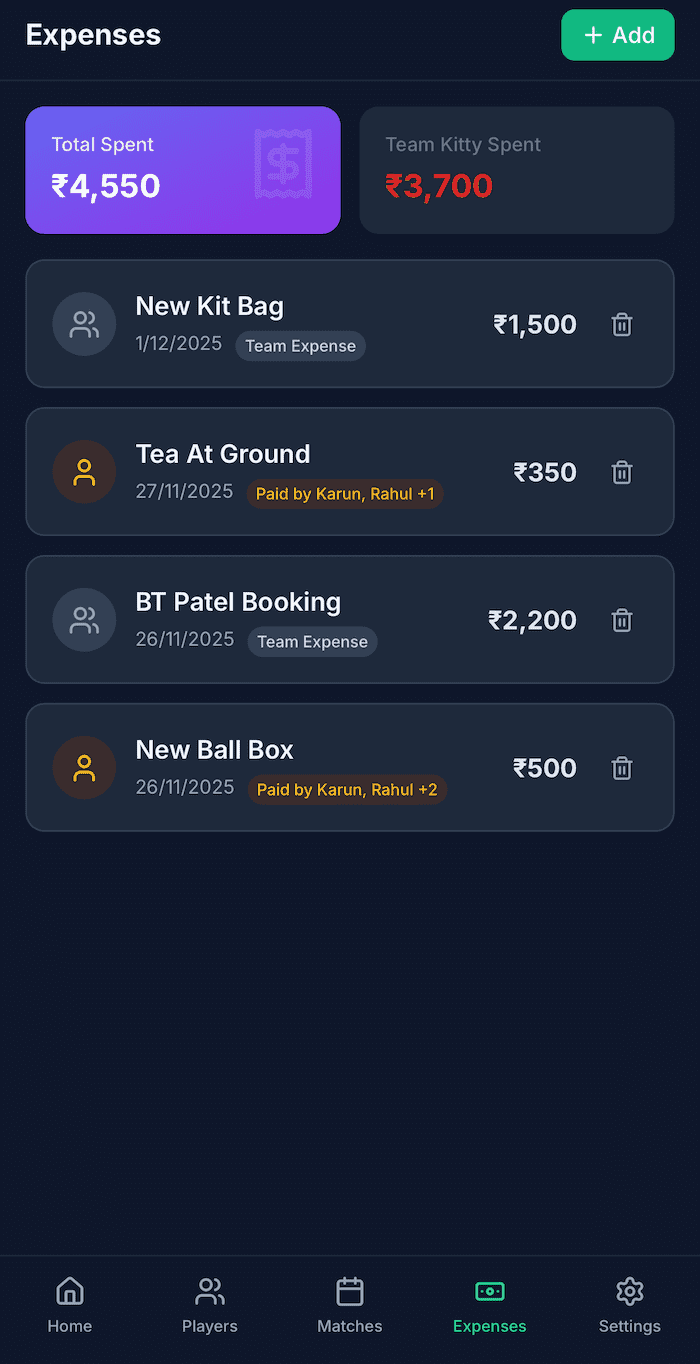Click the person icon beside Tea At Ground
This screenshot has height=1364, width=700.
[x=84, y=472]
